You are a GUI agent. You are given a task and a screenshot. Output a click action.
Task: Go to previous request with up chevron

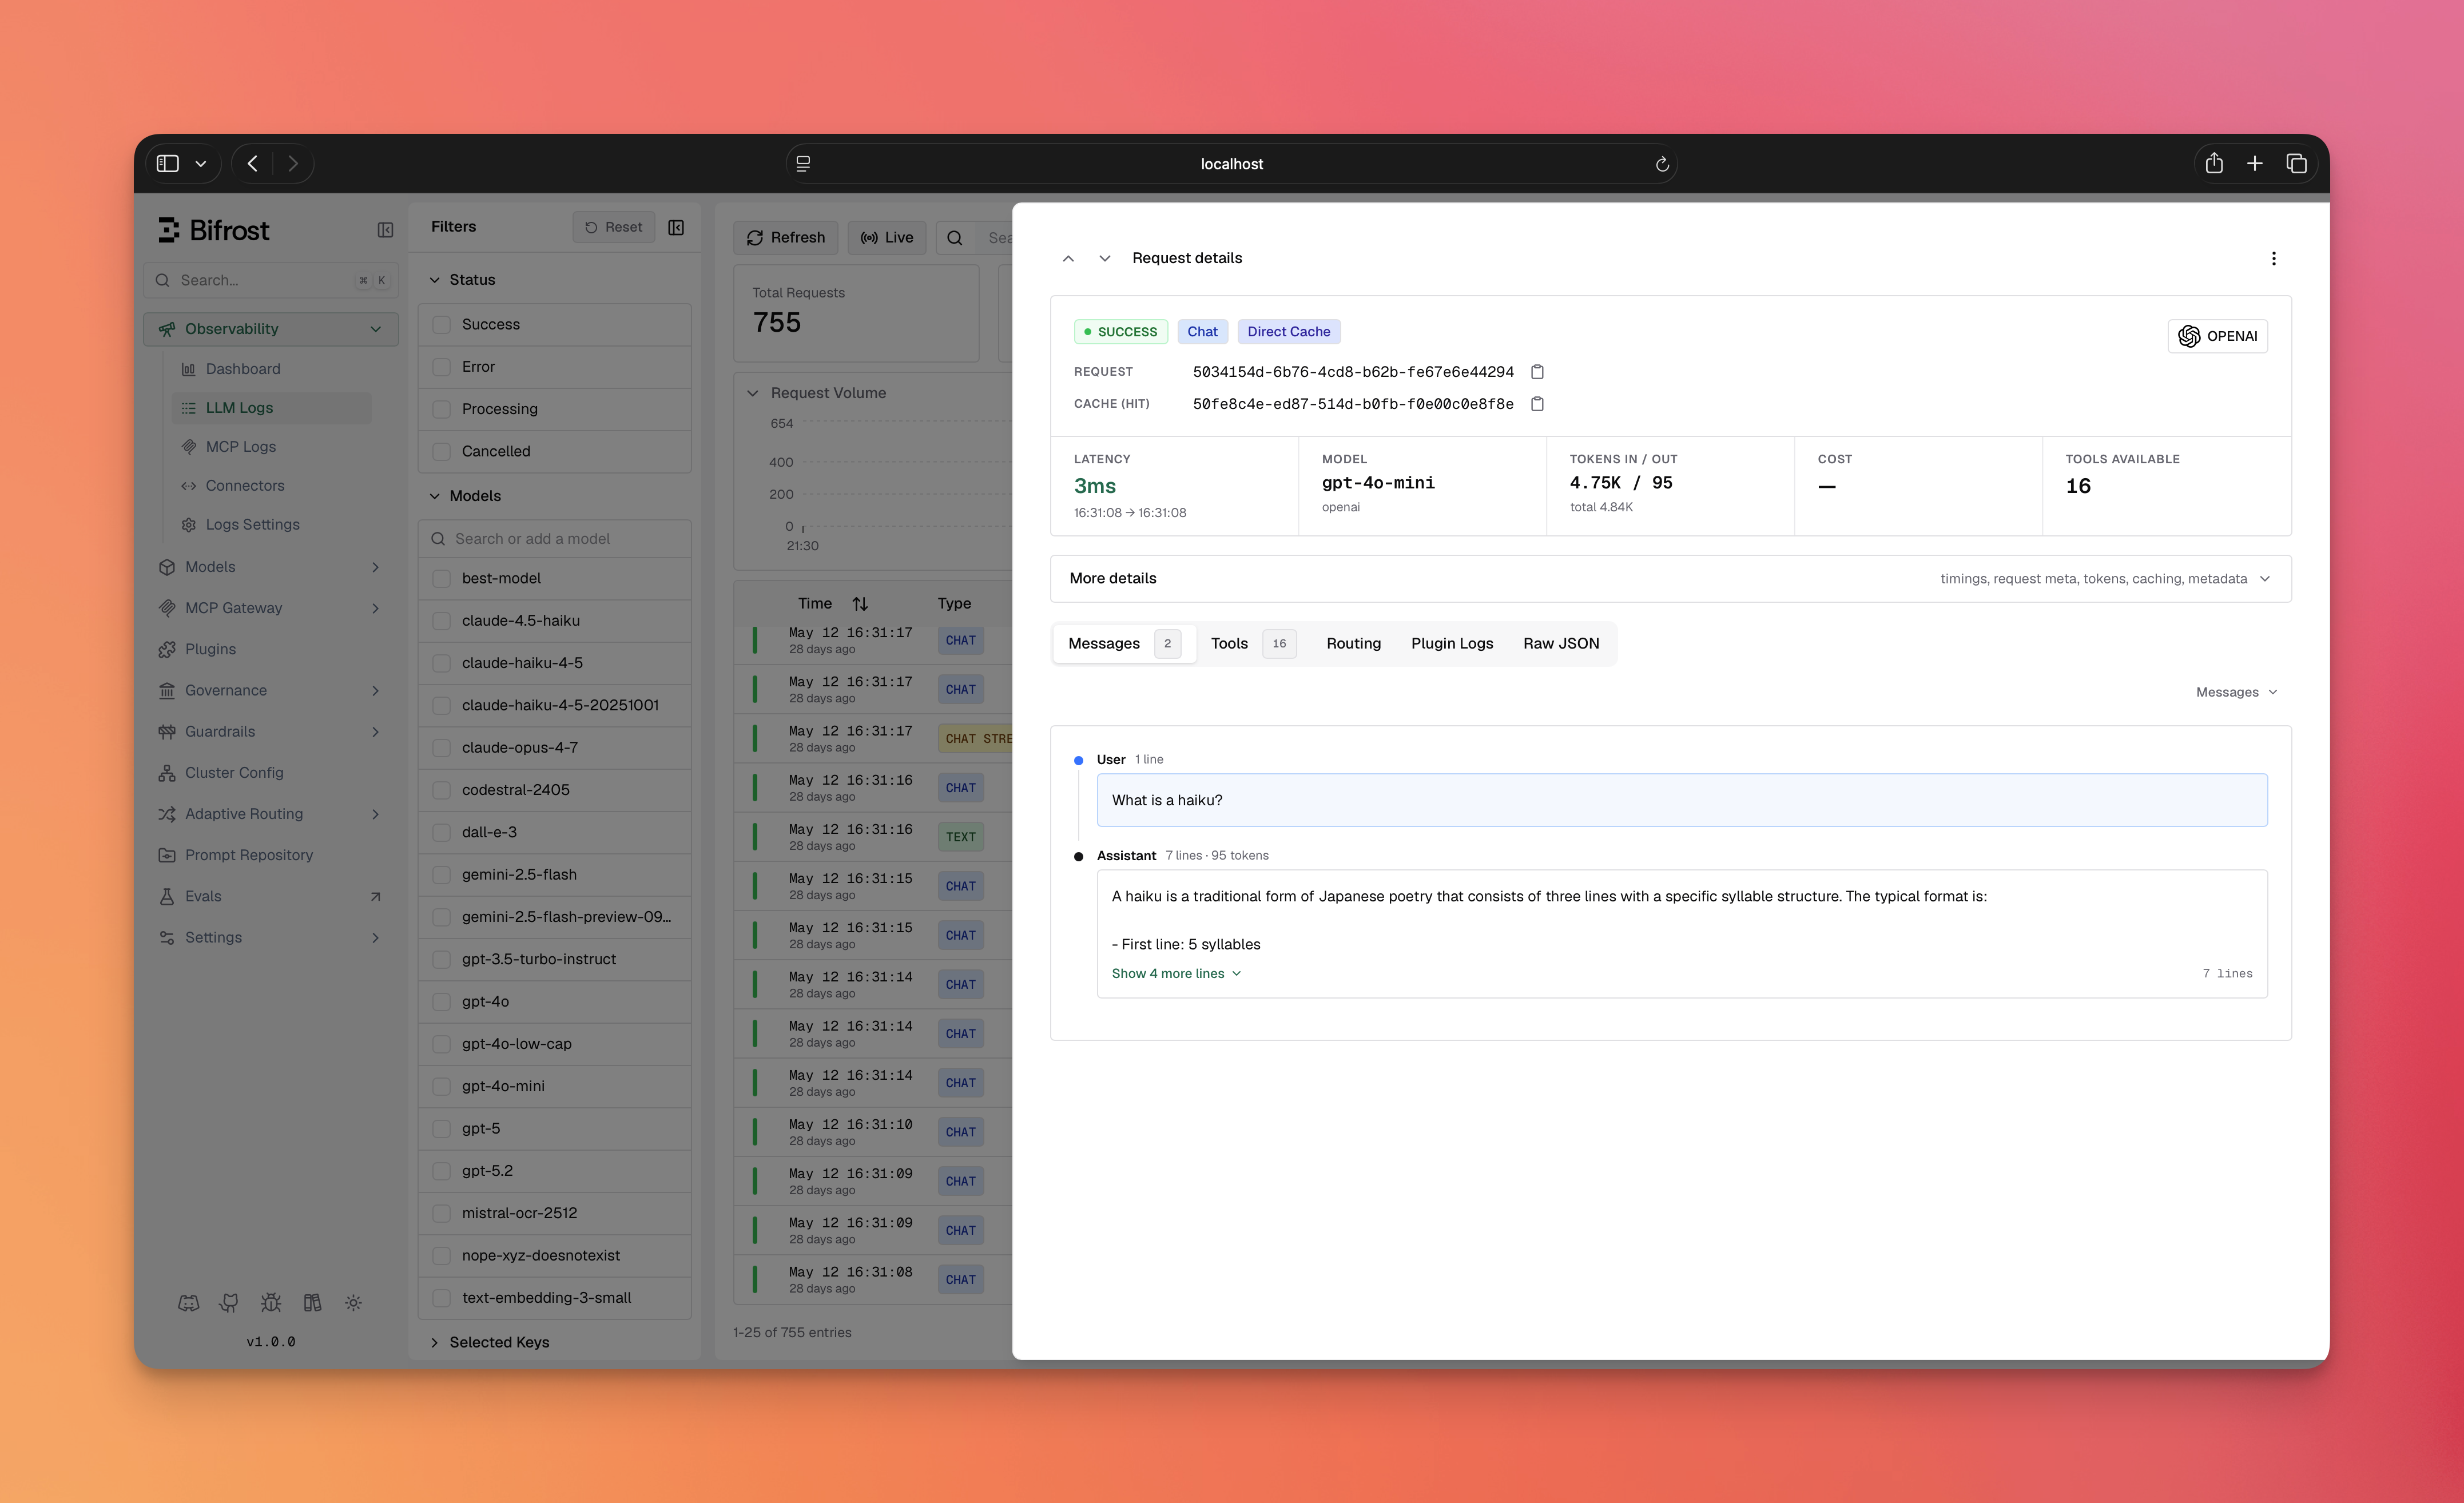1068,258
